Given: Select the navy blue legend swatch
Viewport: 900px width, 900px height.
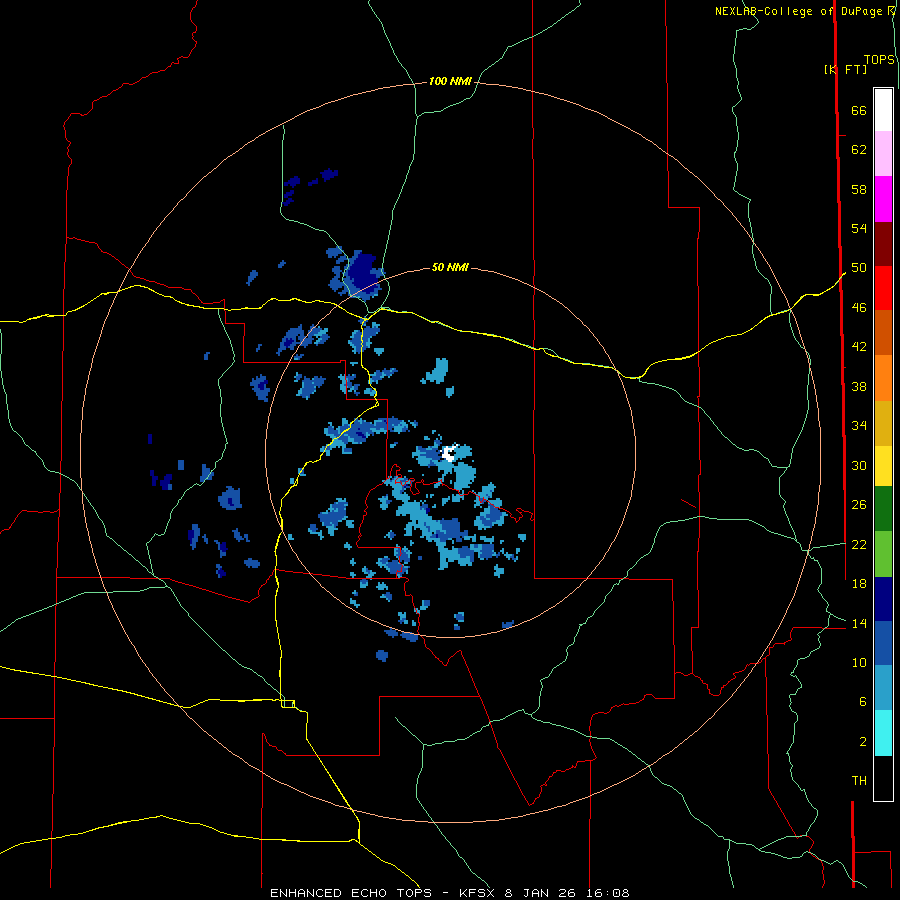Looking at the screenshot, I should [883, 599].
